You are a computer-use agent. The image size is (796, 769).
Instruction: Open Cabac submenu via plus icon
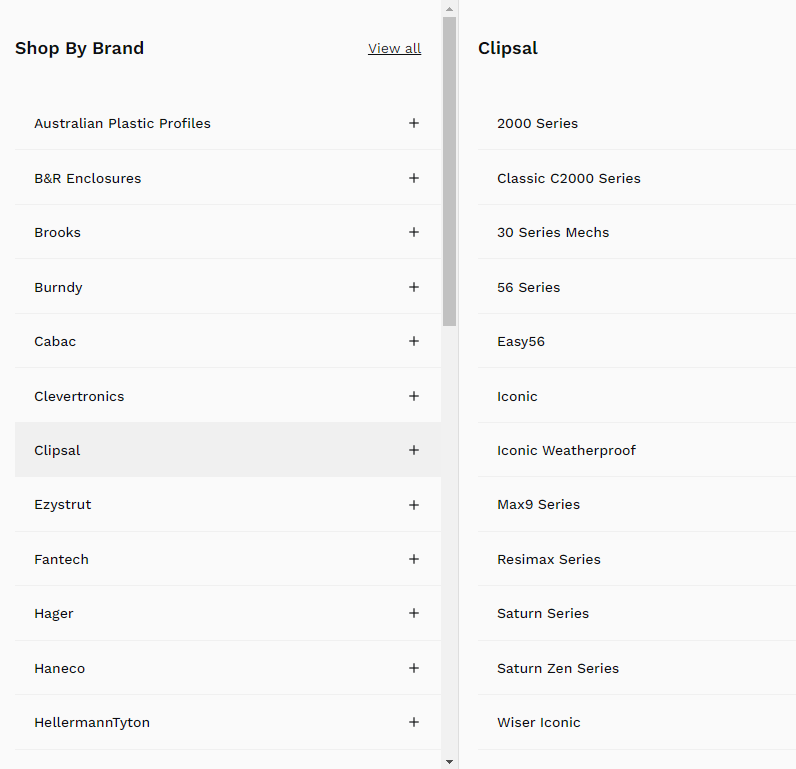pyautogui.click(x=414, y=341)
